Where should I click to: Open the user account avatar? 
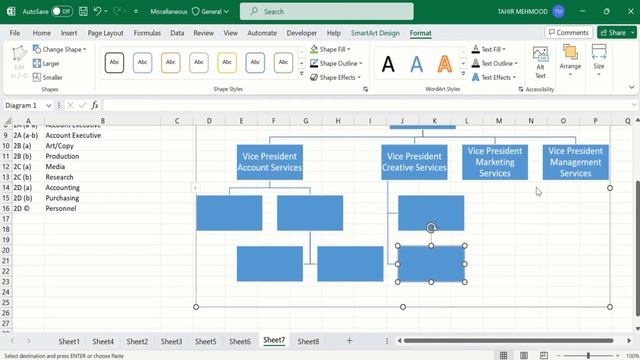[559, 11]
